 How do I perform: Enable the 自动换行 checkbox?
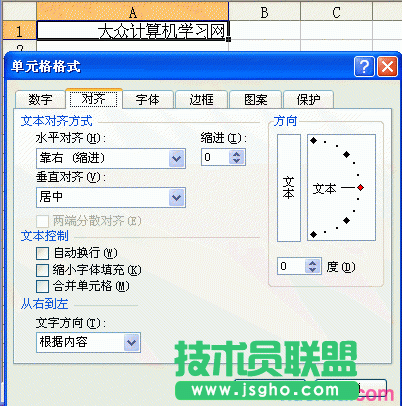[x=42, y=253]
